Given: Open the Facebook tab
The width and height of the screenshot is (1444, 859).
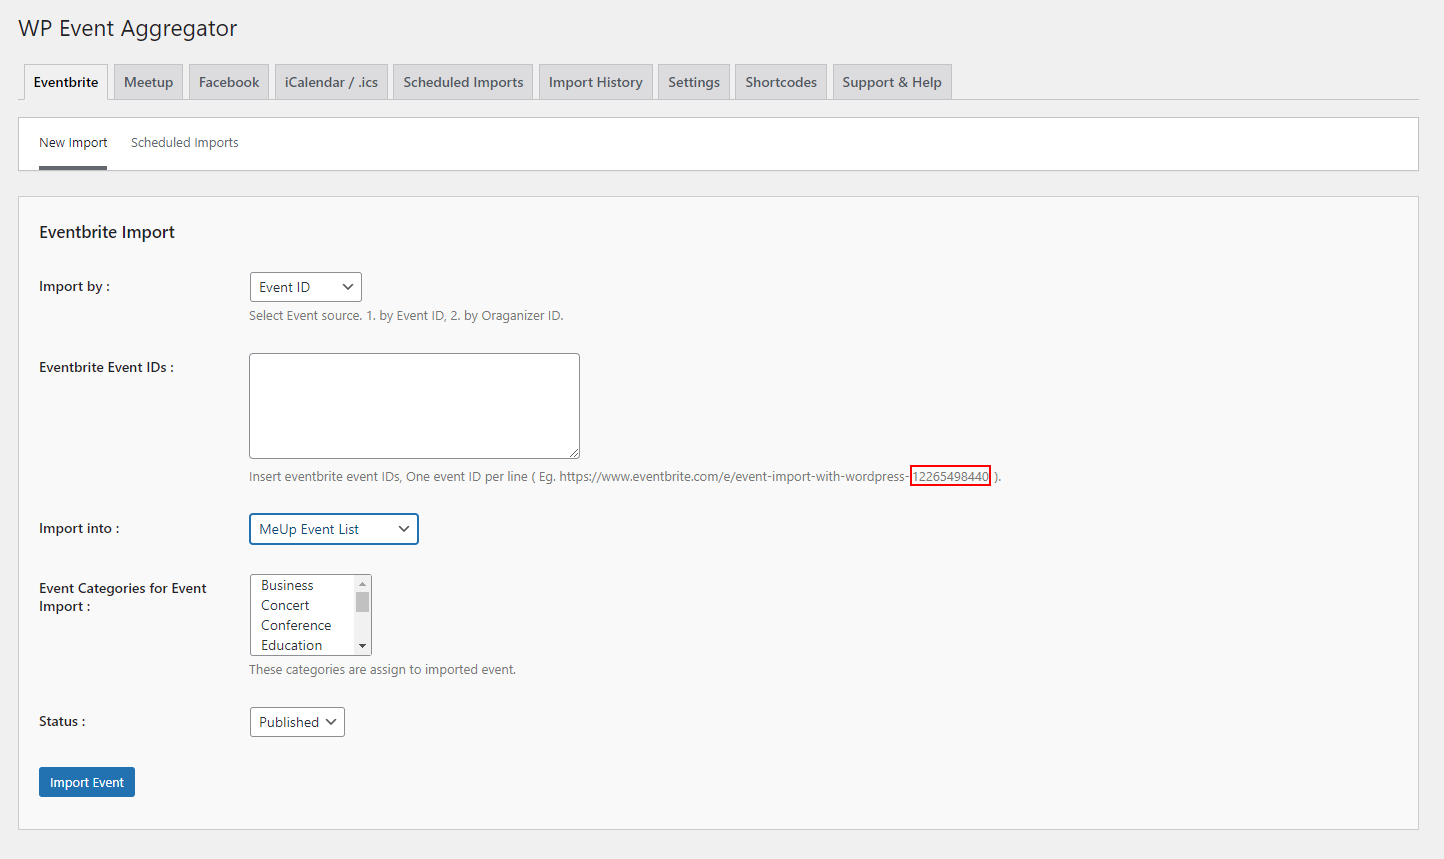Looking at the screenshot, I should (228, 82).
